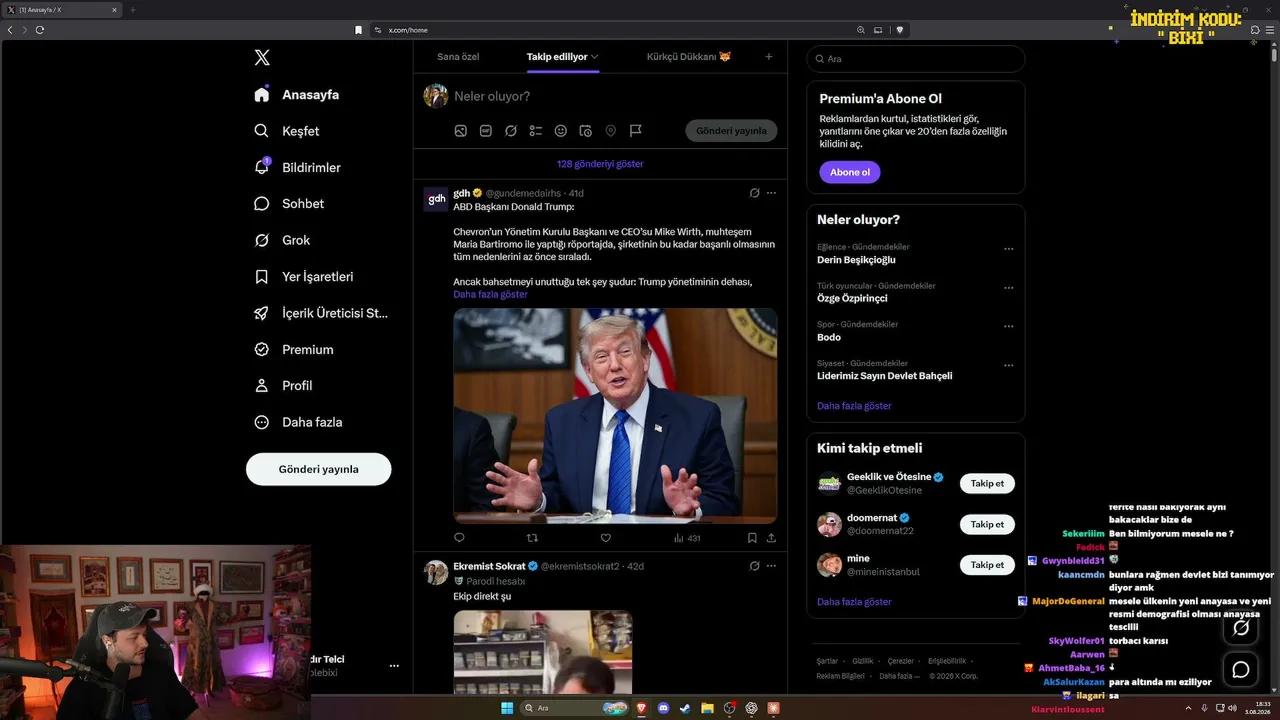1280x720 pixels.
Task: Follow Geeklik ve Ötesine
Action: click(x=987, y=483)
